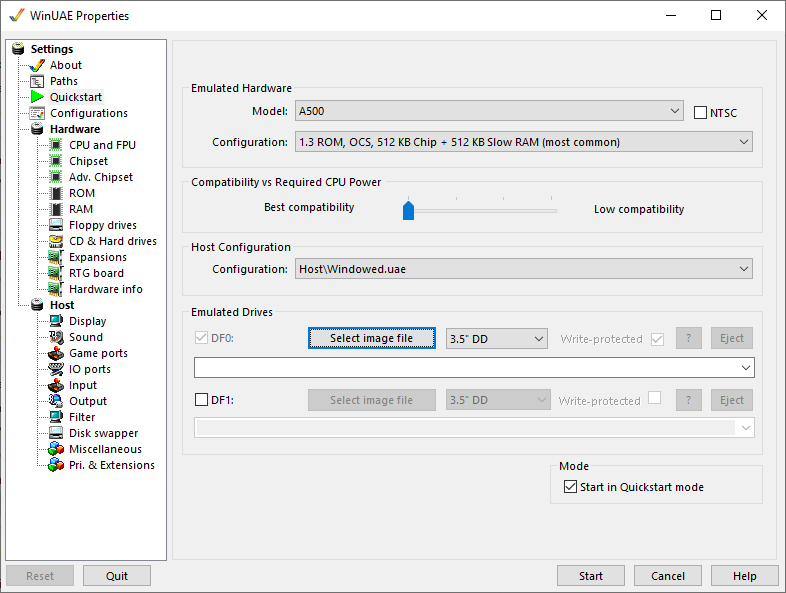Viewport: 786px width, 593px height.
Task: Click the Miscellaneous colored blocks icon
Action: 56,449
